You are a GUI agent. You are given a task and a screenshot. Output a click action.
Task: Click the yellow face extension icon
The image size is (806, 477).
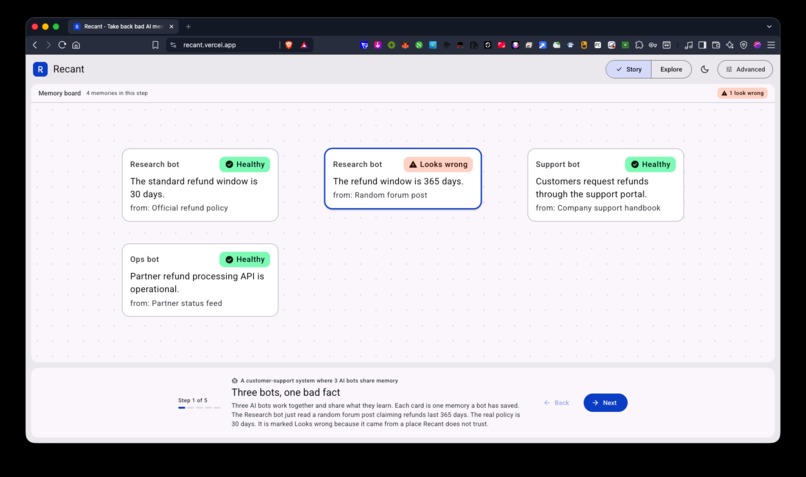point(584,45)
